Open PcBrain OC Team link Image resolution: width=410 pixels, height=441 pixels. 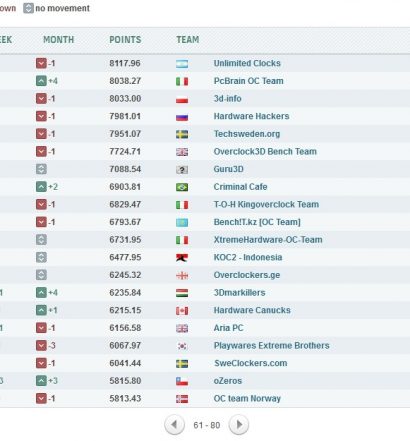point(248,81)
